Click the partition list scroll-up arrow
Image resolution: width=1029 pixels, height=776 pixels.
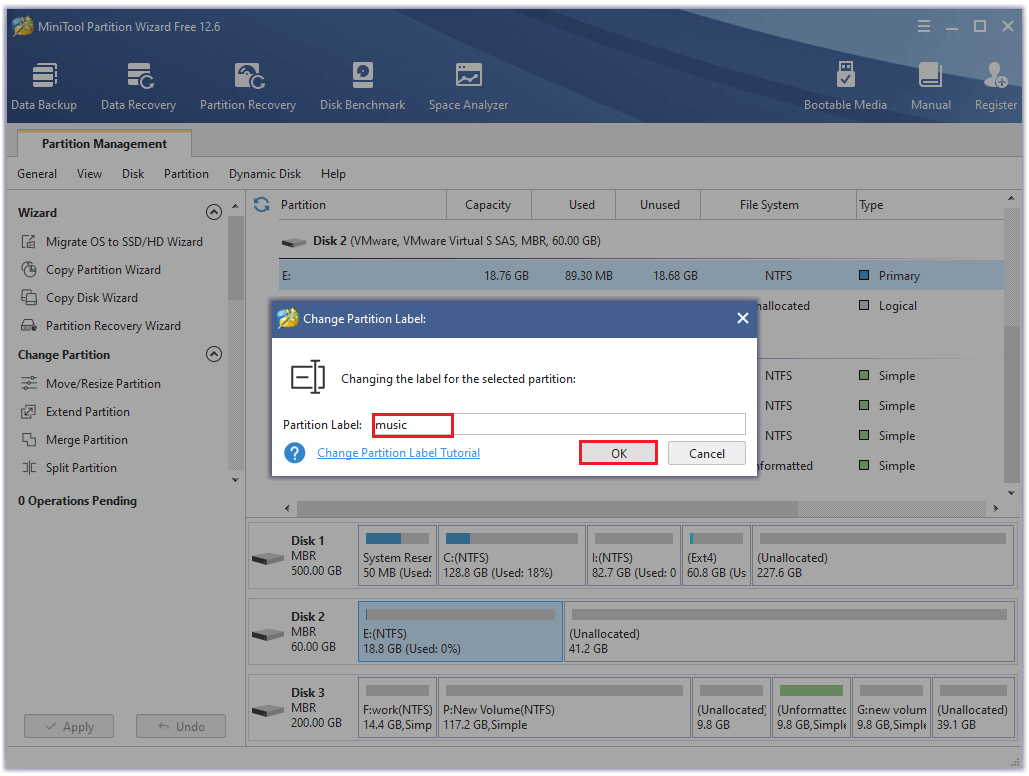1011,198
